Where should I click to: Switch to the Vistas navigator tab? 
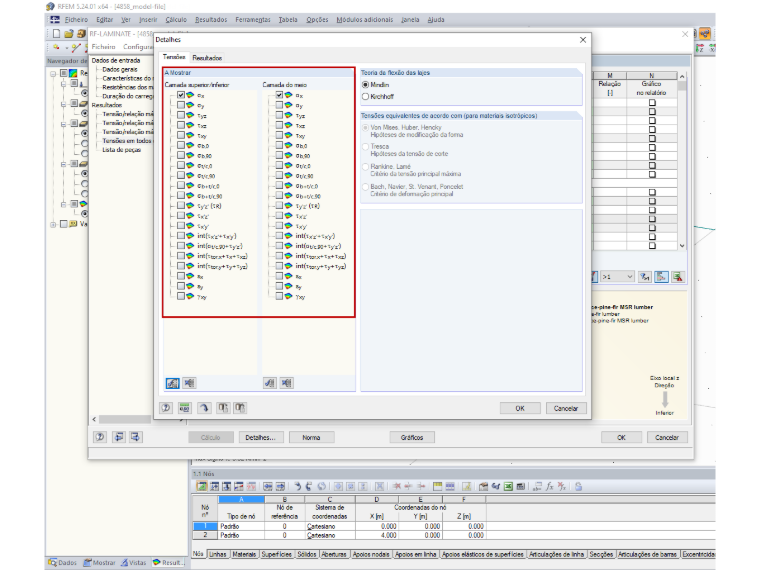[133, 563]
